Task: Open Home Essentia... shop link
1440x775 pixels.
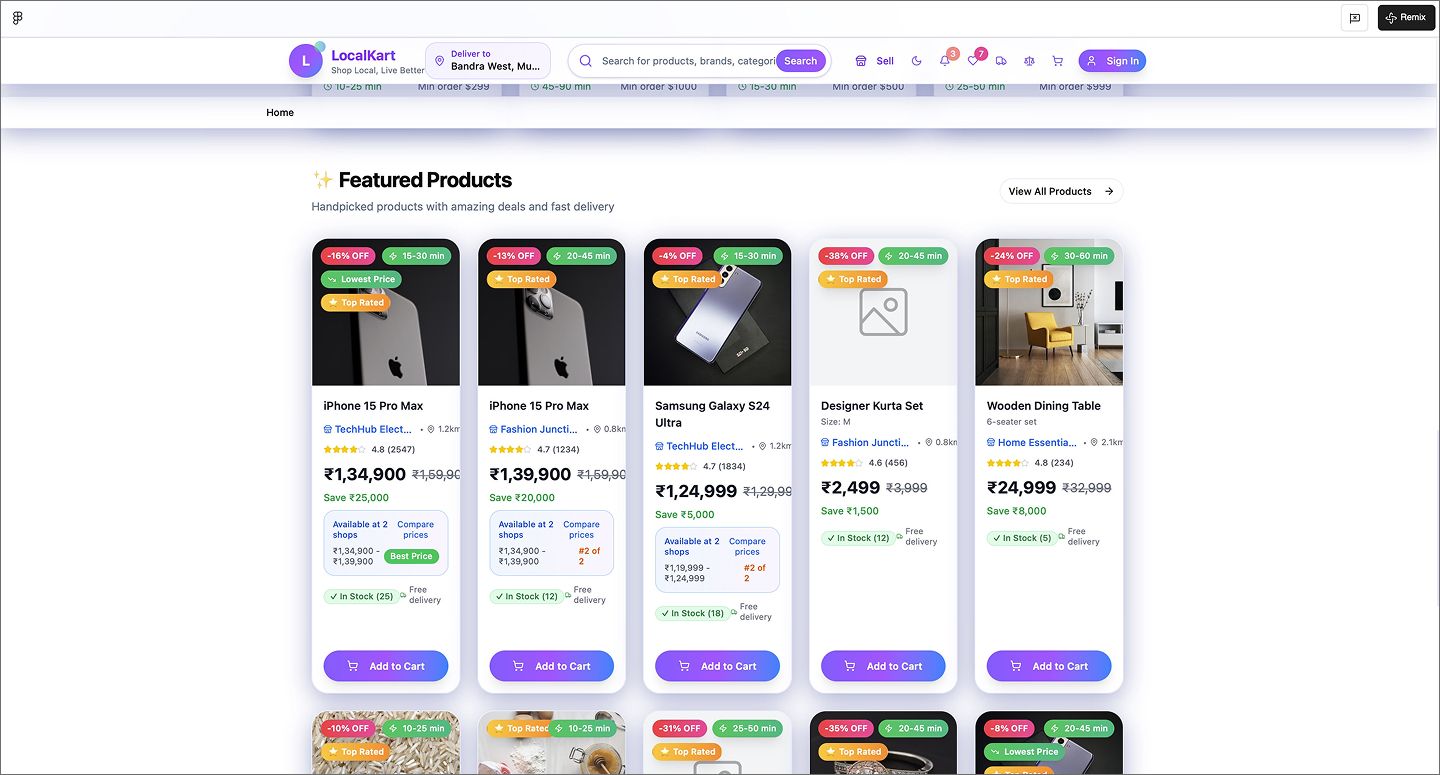Action: point(1032,442)
